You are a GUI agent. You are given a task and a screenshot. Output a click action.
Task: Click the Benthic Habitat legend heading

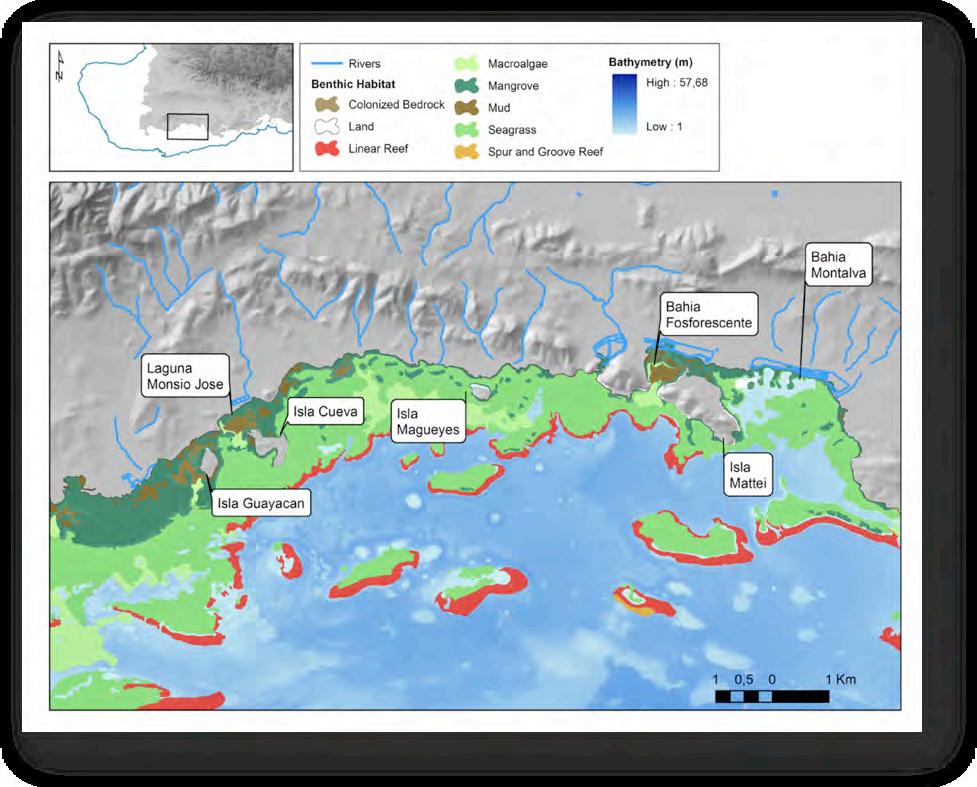click(x=353, y=84)
